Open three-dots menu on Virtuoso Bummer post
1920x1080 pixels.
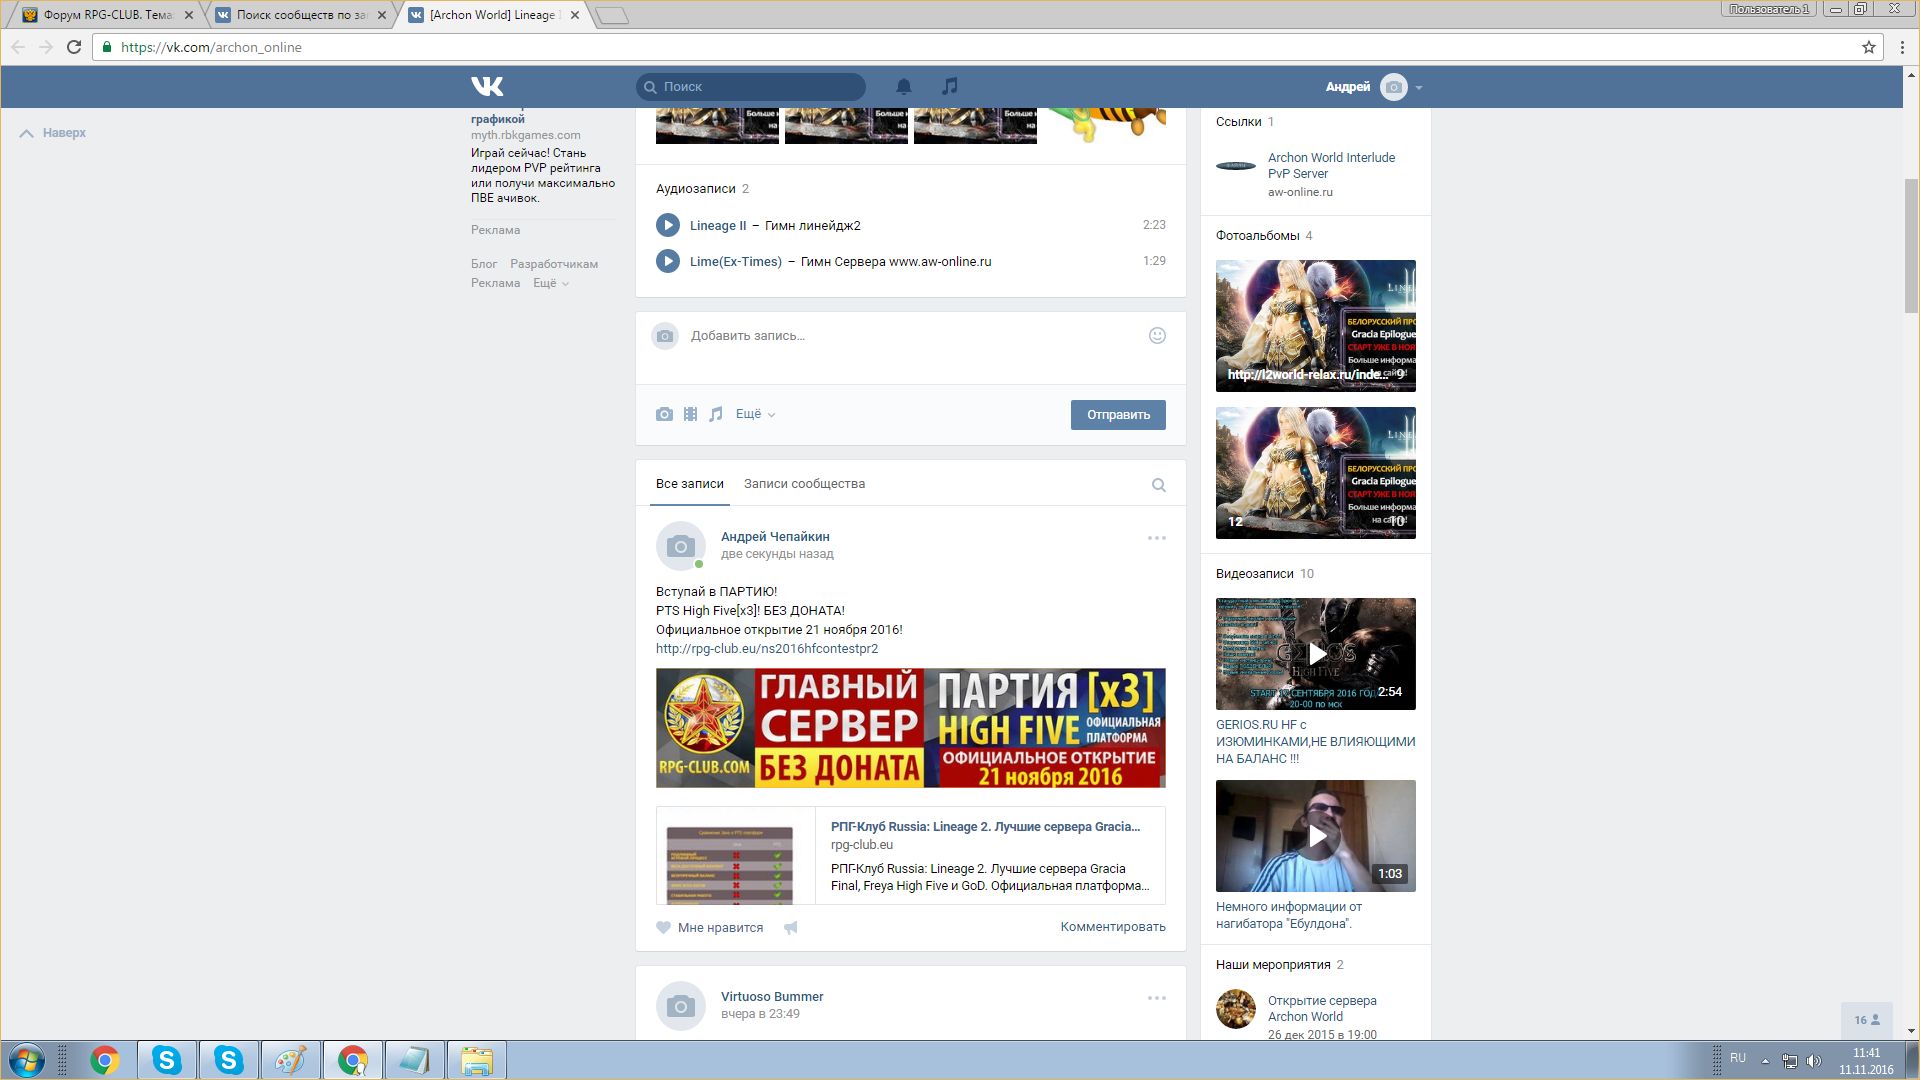1156,998
